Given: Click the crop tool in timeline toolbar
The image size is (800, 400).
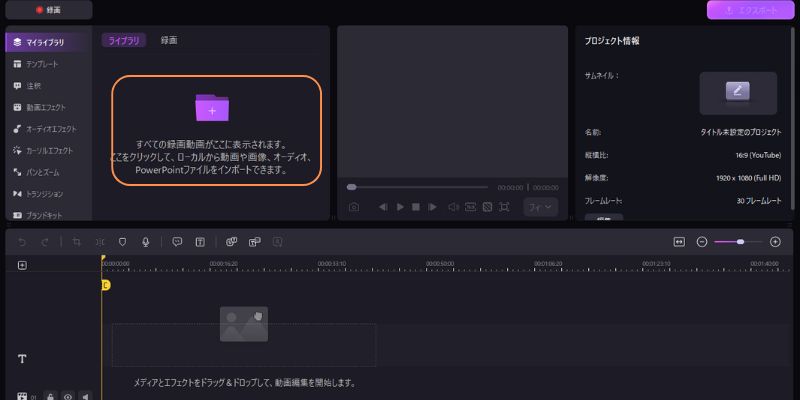Looking at the screenshot, I should (76, 241).
